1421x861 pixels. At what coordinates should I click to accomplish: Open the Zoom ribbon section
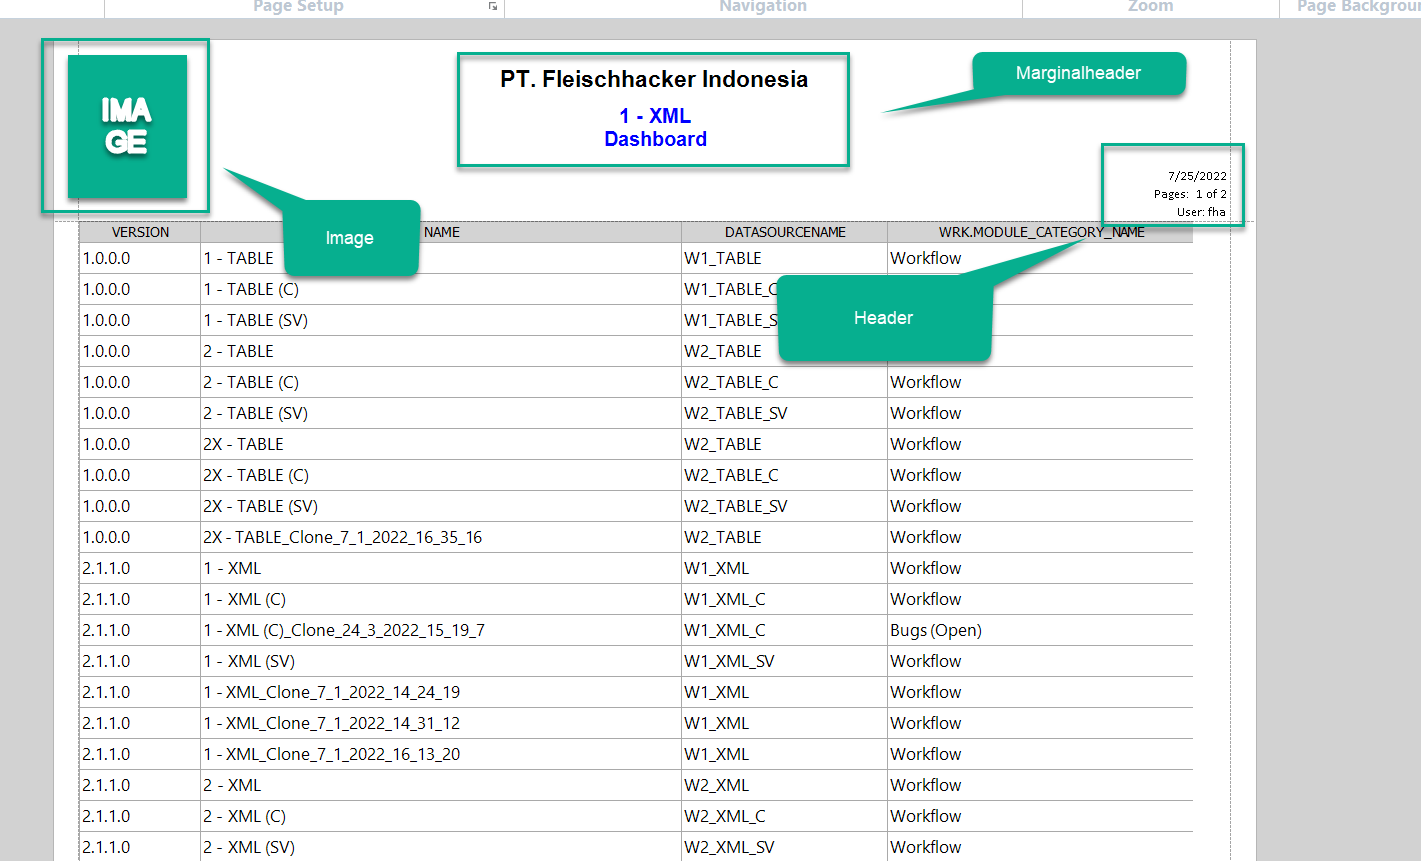1149,7
